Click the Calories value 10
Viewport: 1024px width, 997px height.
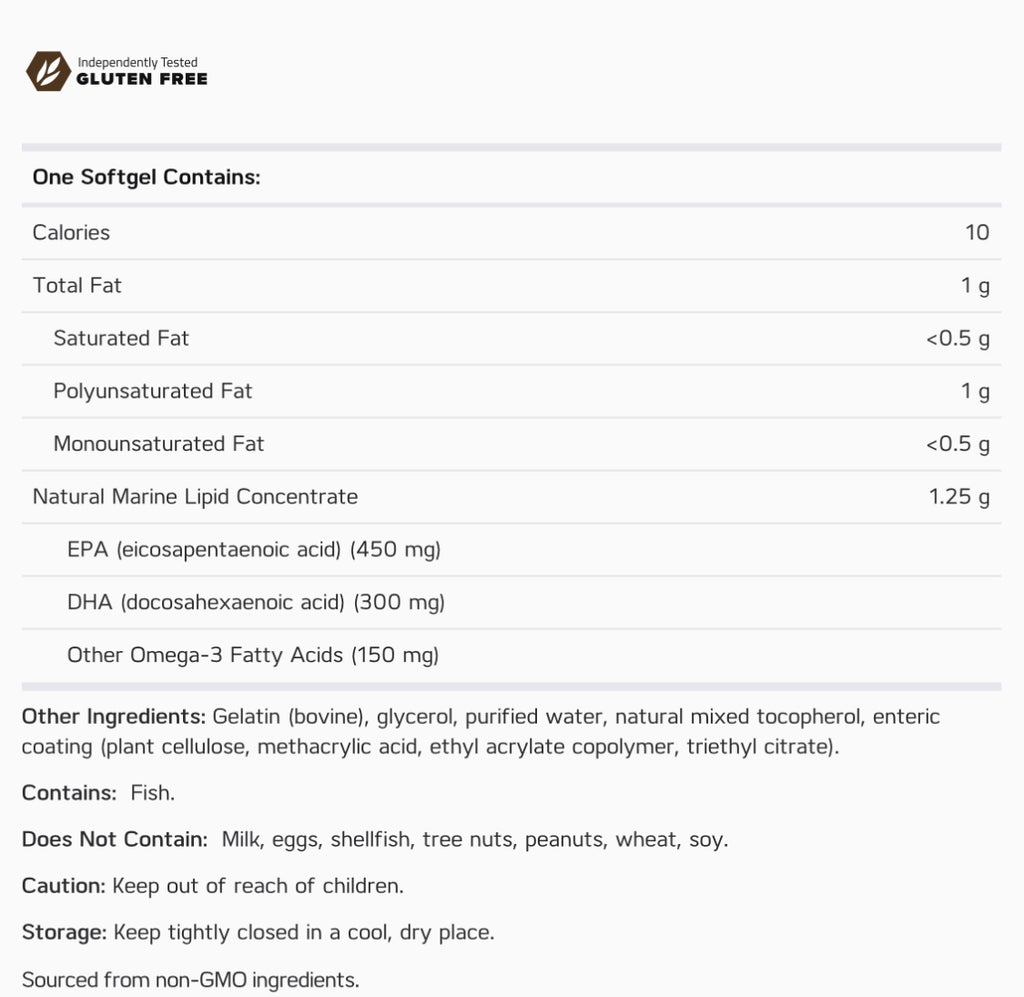(977, 232)
